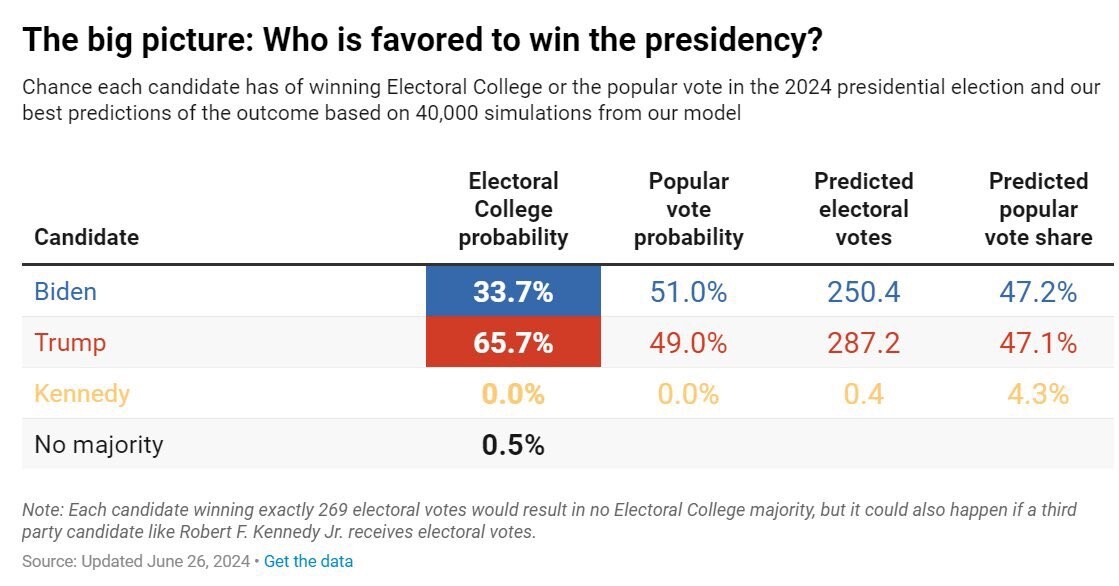Image resolution: width=1119 pixels, height=586 pixels.
Task: Select the Kennedy candidate name
Action: point(82,393)
